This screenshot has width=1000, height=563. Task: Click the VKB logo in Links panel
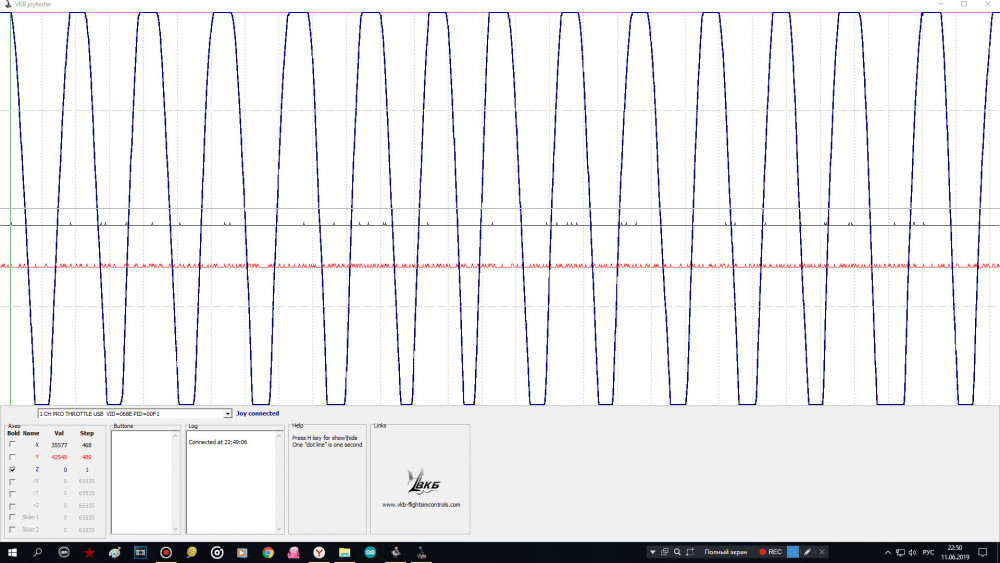[x=421, y=482]
